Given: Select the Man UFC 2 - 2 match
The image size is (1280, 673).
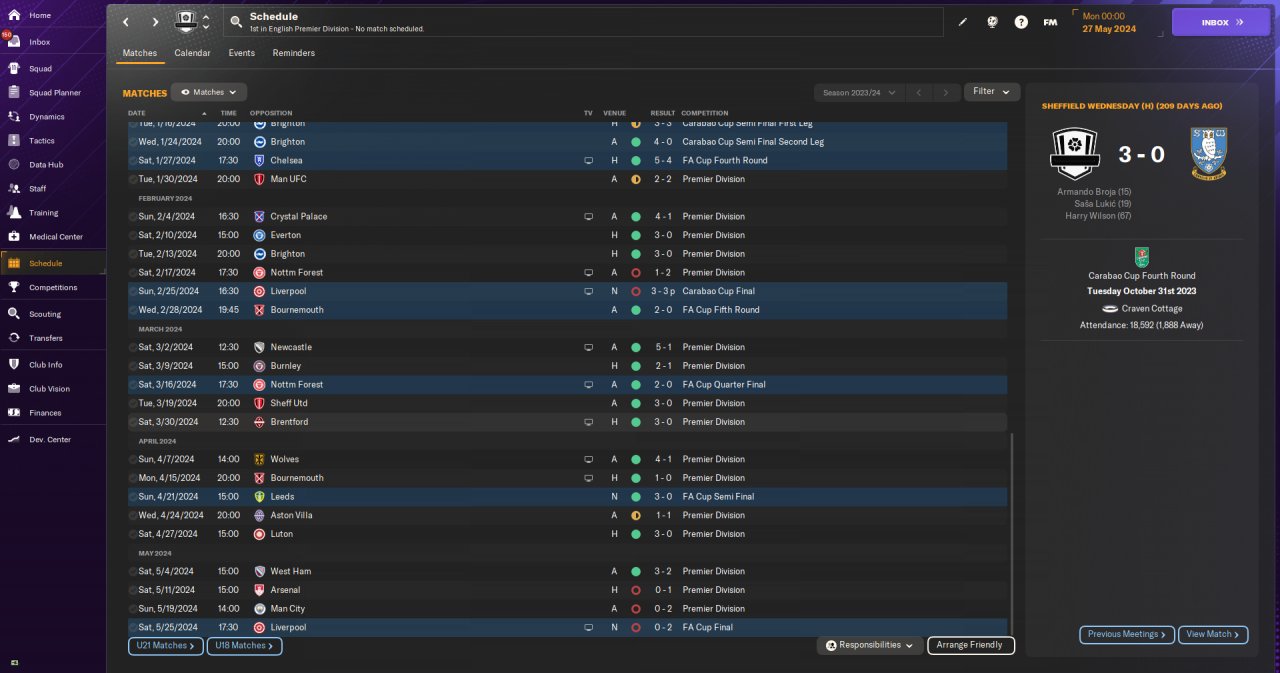Looking at the screenshot, I should (x=567, y=179).
